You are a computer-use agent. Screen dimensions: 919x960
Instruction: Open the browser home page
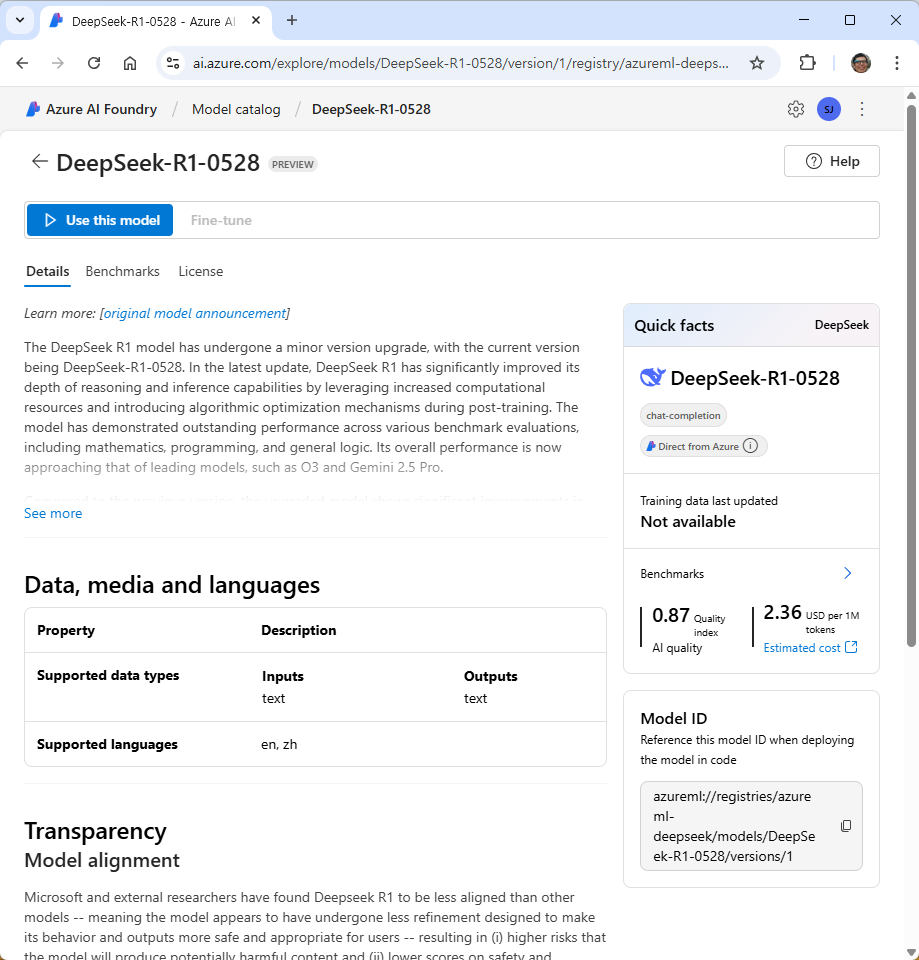tap(130, 63)
